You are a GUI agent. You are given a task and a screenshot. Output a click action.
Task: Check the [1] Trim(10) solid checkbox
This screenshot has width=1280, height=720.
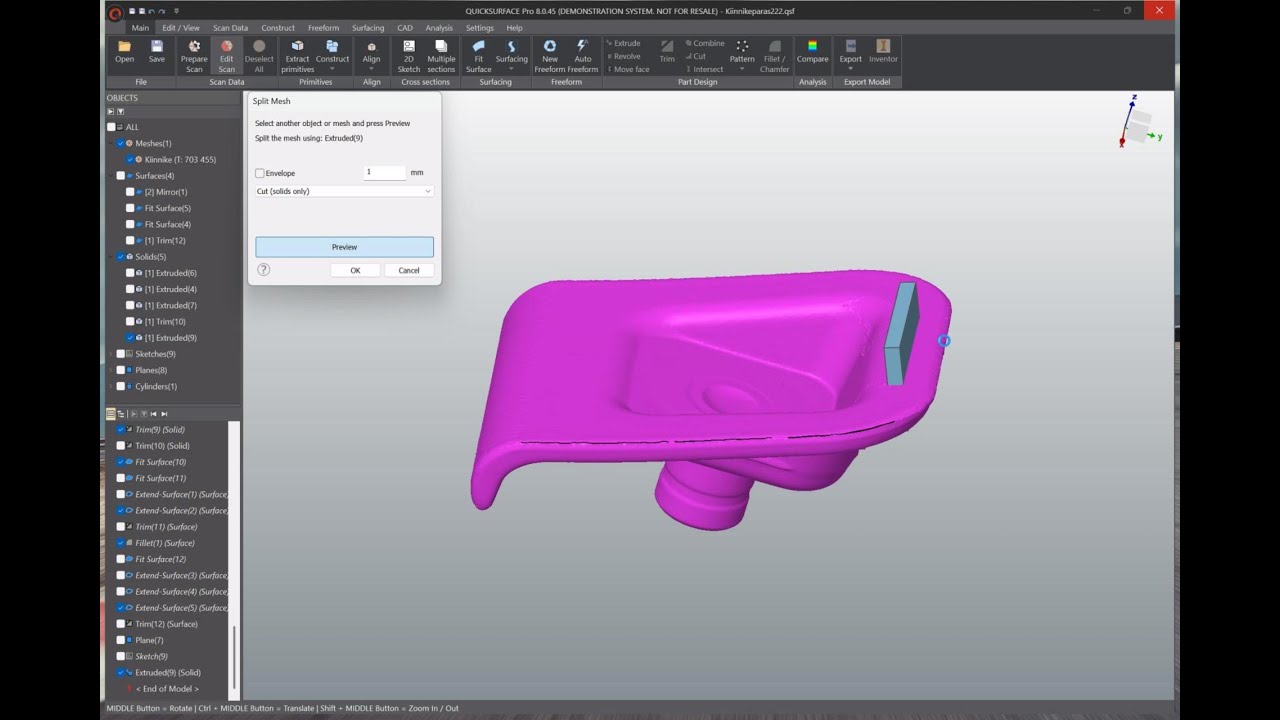coord(130,322)
